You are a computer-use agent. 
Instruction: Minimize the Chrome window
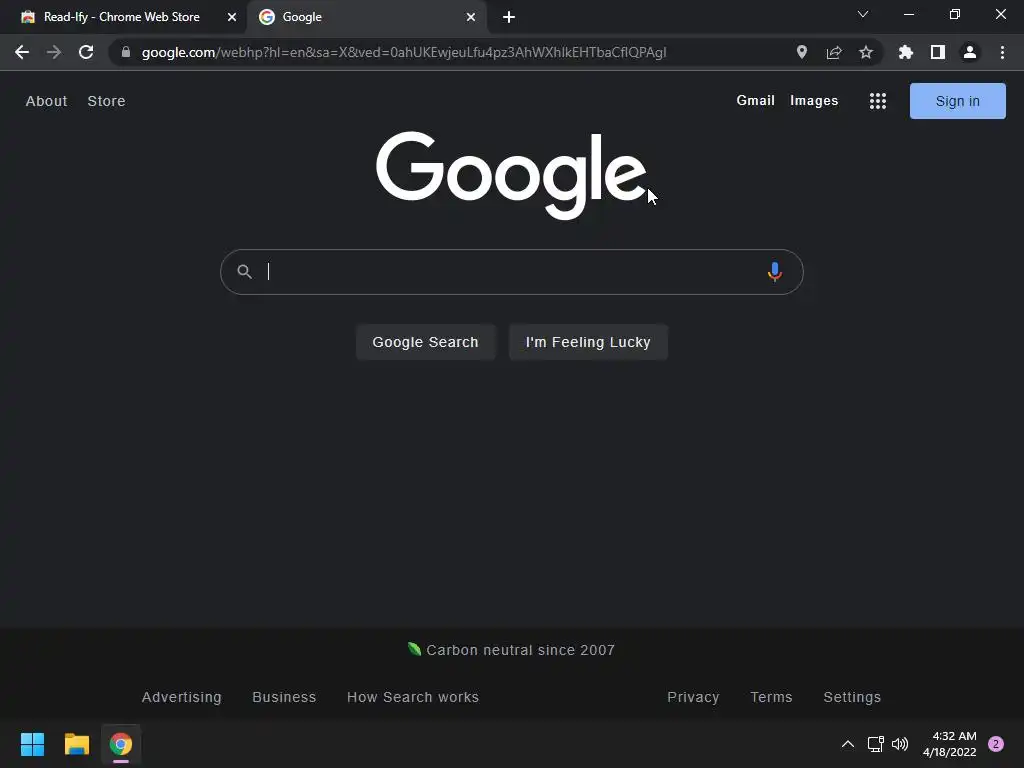click(908, 14)
